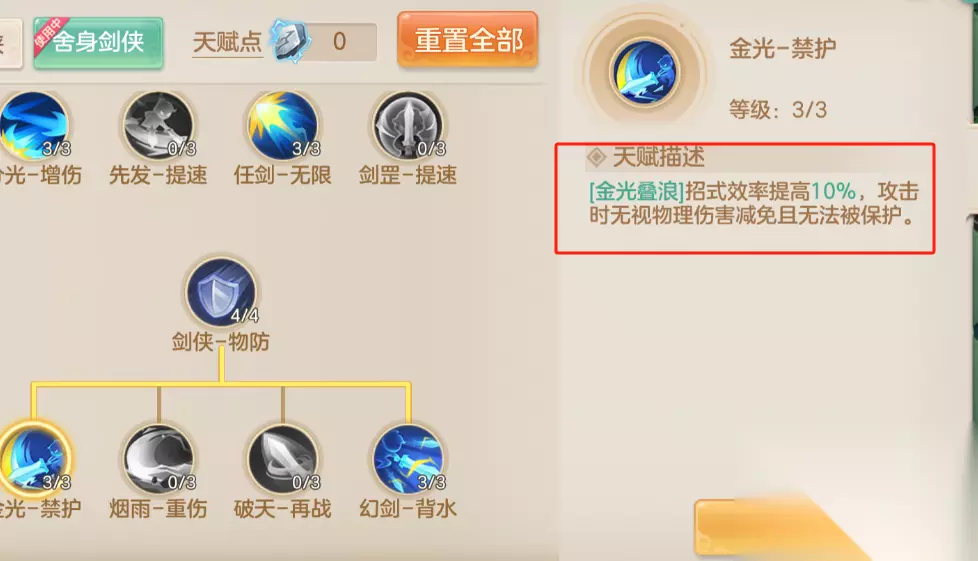The image size is (978, 561).
Task: Select the 任剑-无限 talent icon
Action: pos(283,127)
